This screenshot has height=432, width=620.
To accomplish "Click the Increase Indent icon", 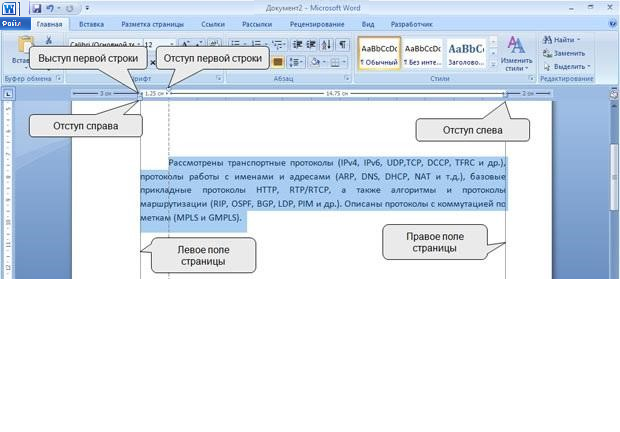I will pos(311,45).
